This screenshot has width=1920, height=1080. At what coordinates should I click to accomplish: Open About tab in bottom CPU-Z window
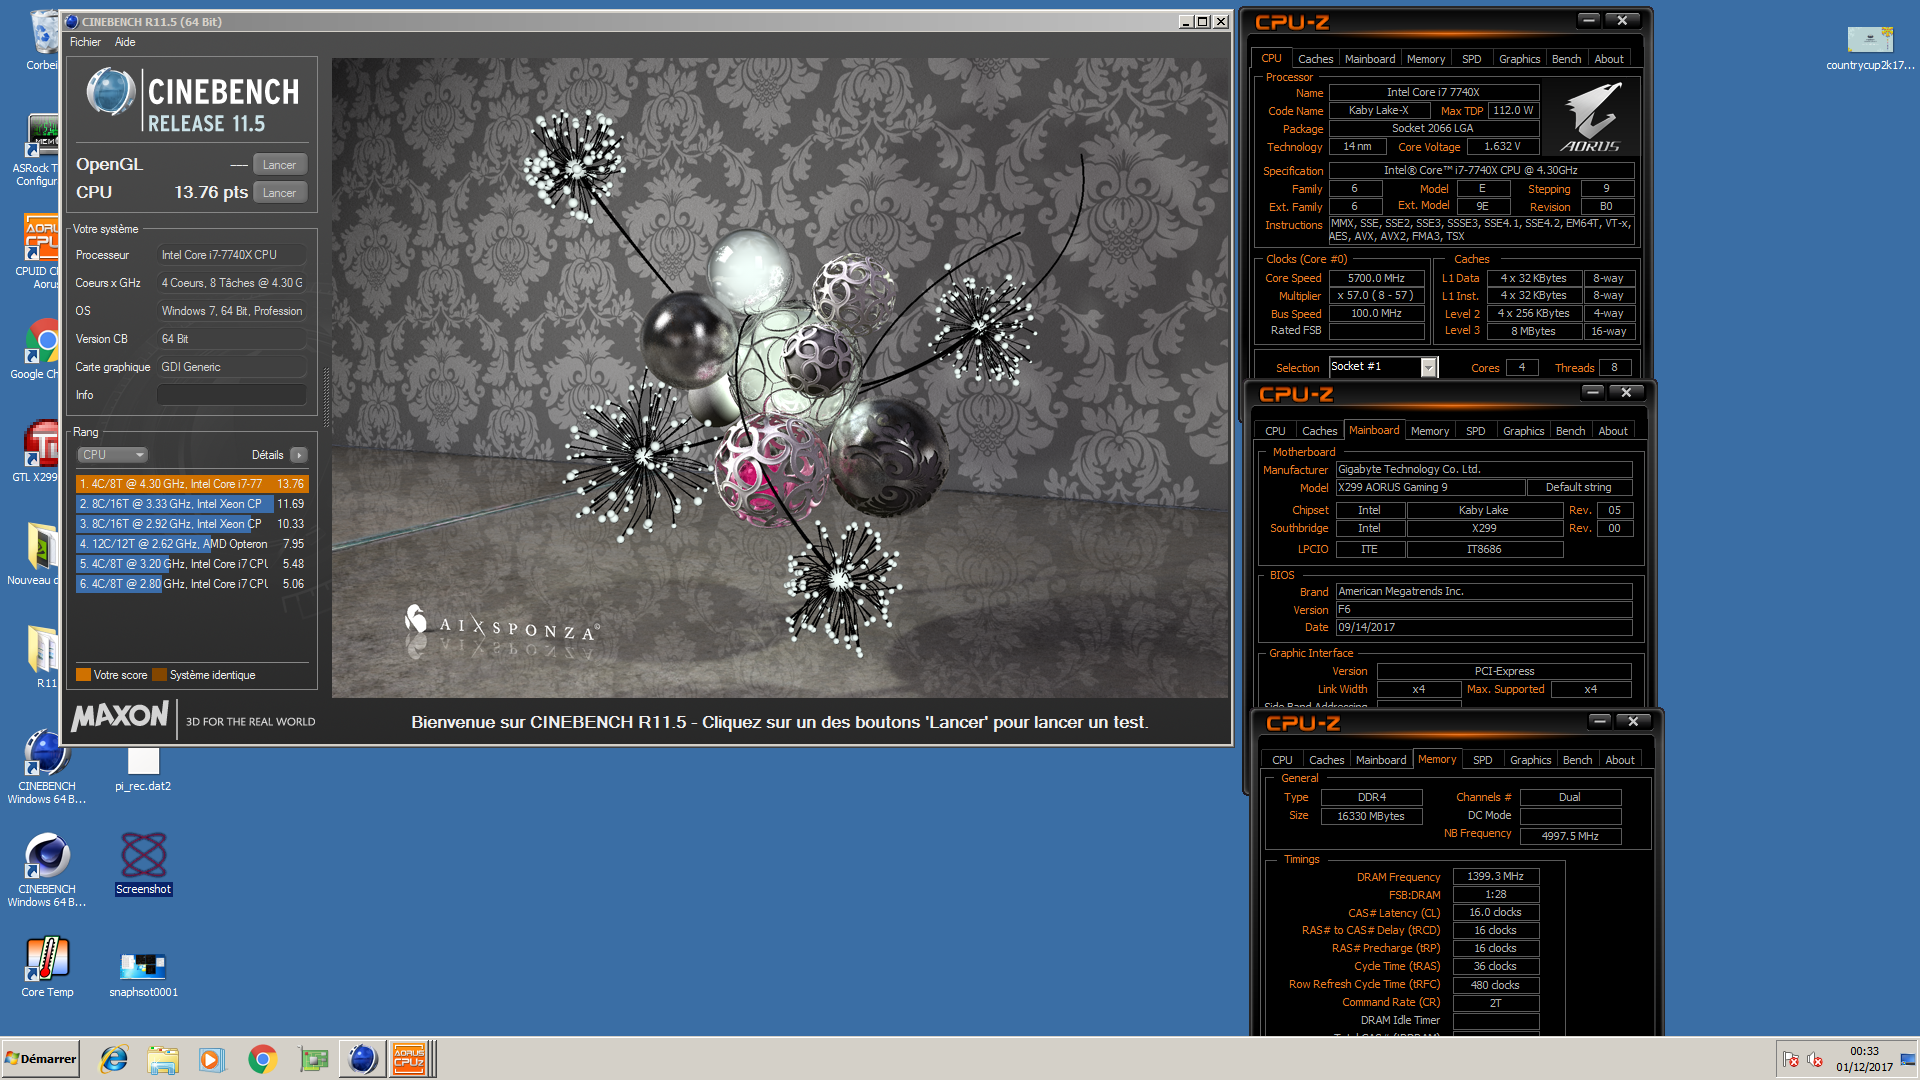coord(1619,760)
